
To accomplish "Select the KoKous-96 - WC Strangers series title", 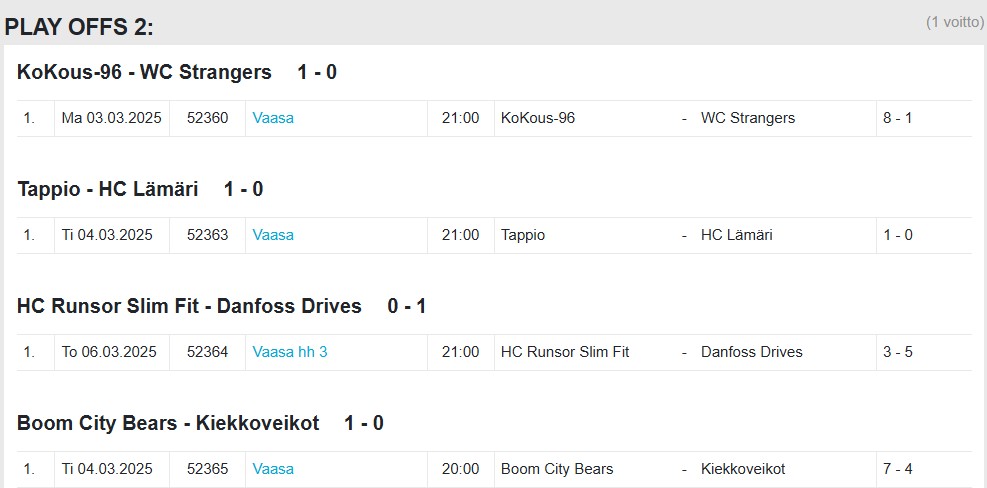I will (x=144, y=72).
